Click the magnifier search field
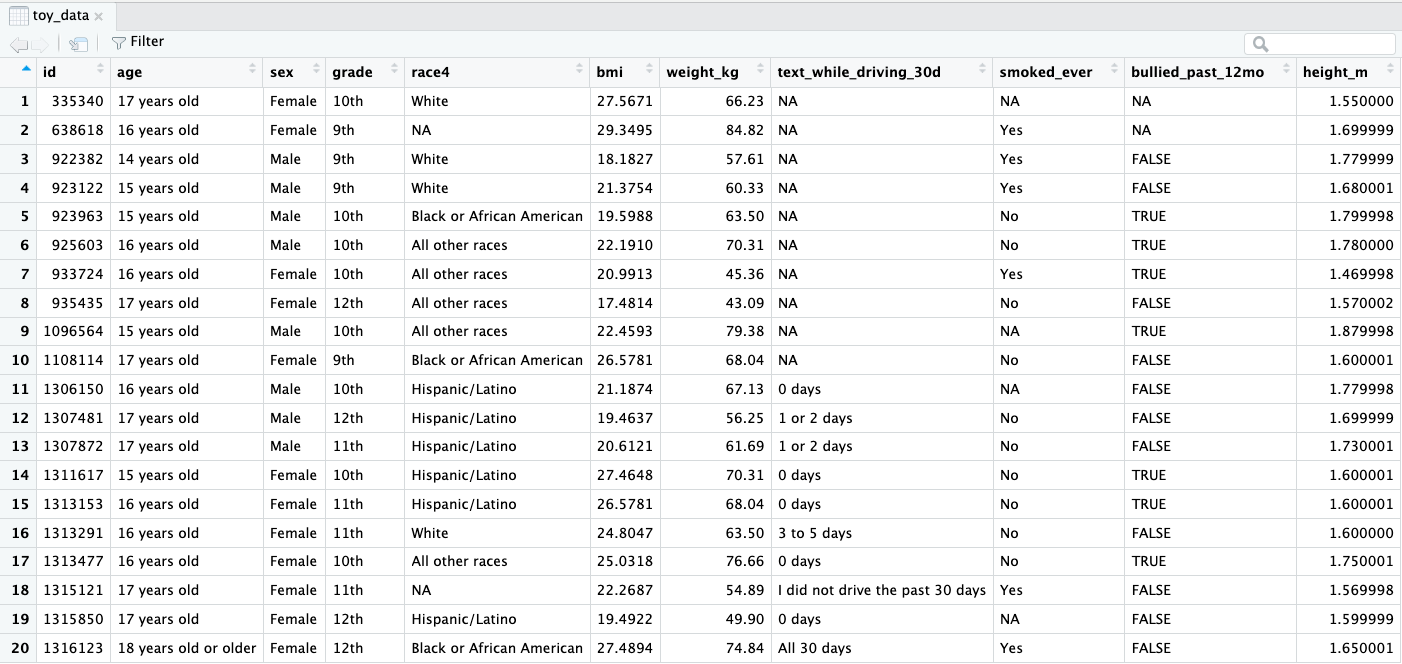This screenshot has height=664, width=1402. [1320, 44]
